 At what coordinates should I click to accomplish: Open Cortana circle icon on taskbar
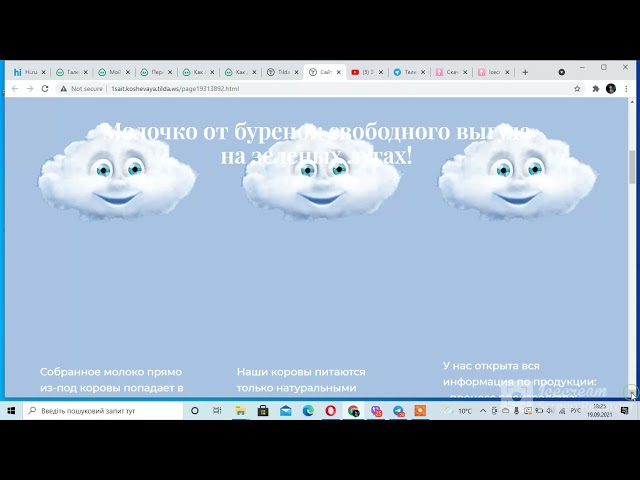click(195, 411)
